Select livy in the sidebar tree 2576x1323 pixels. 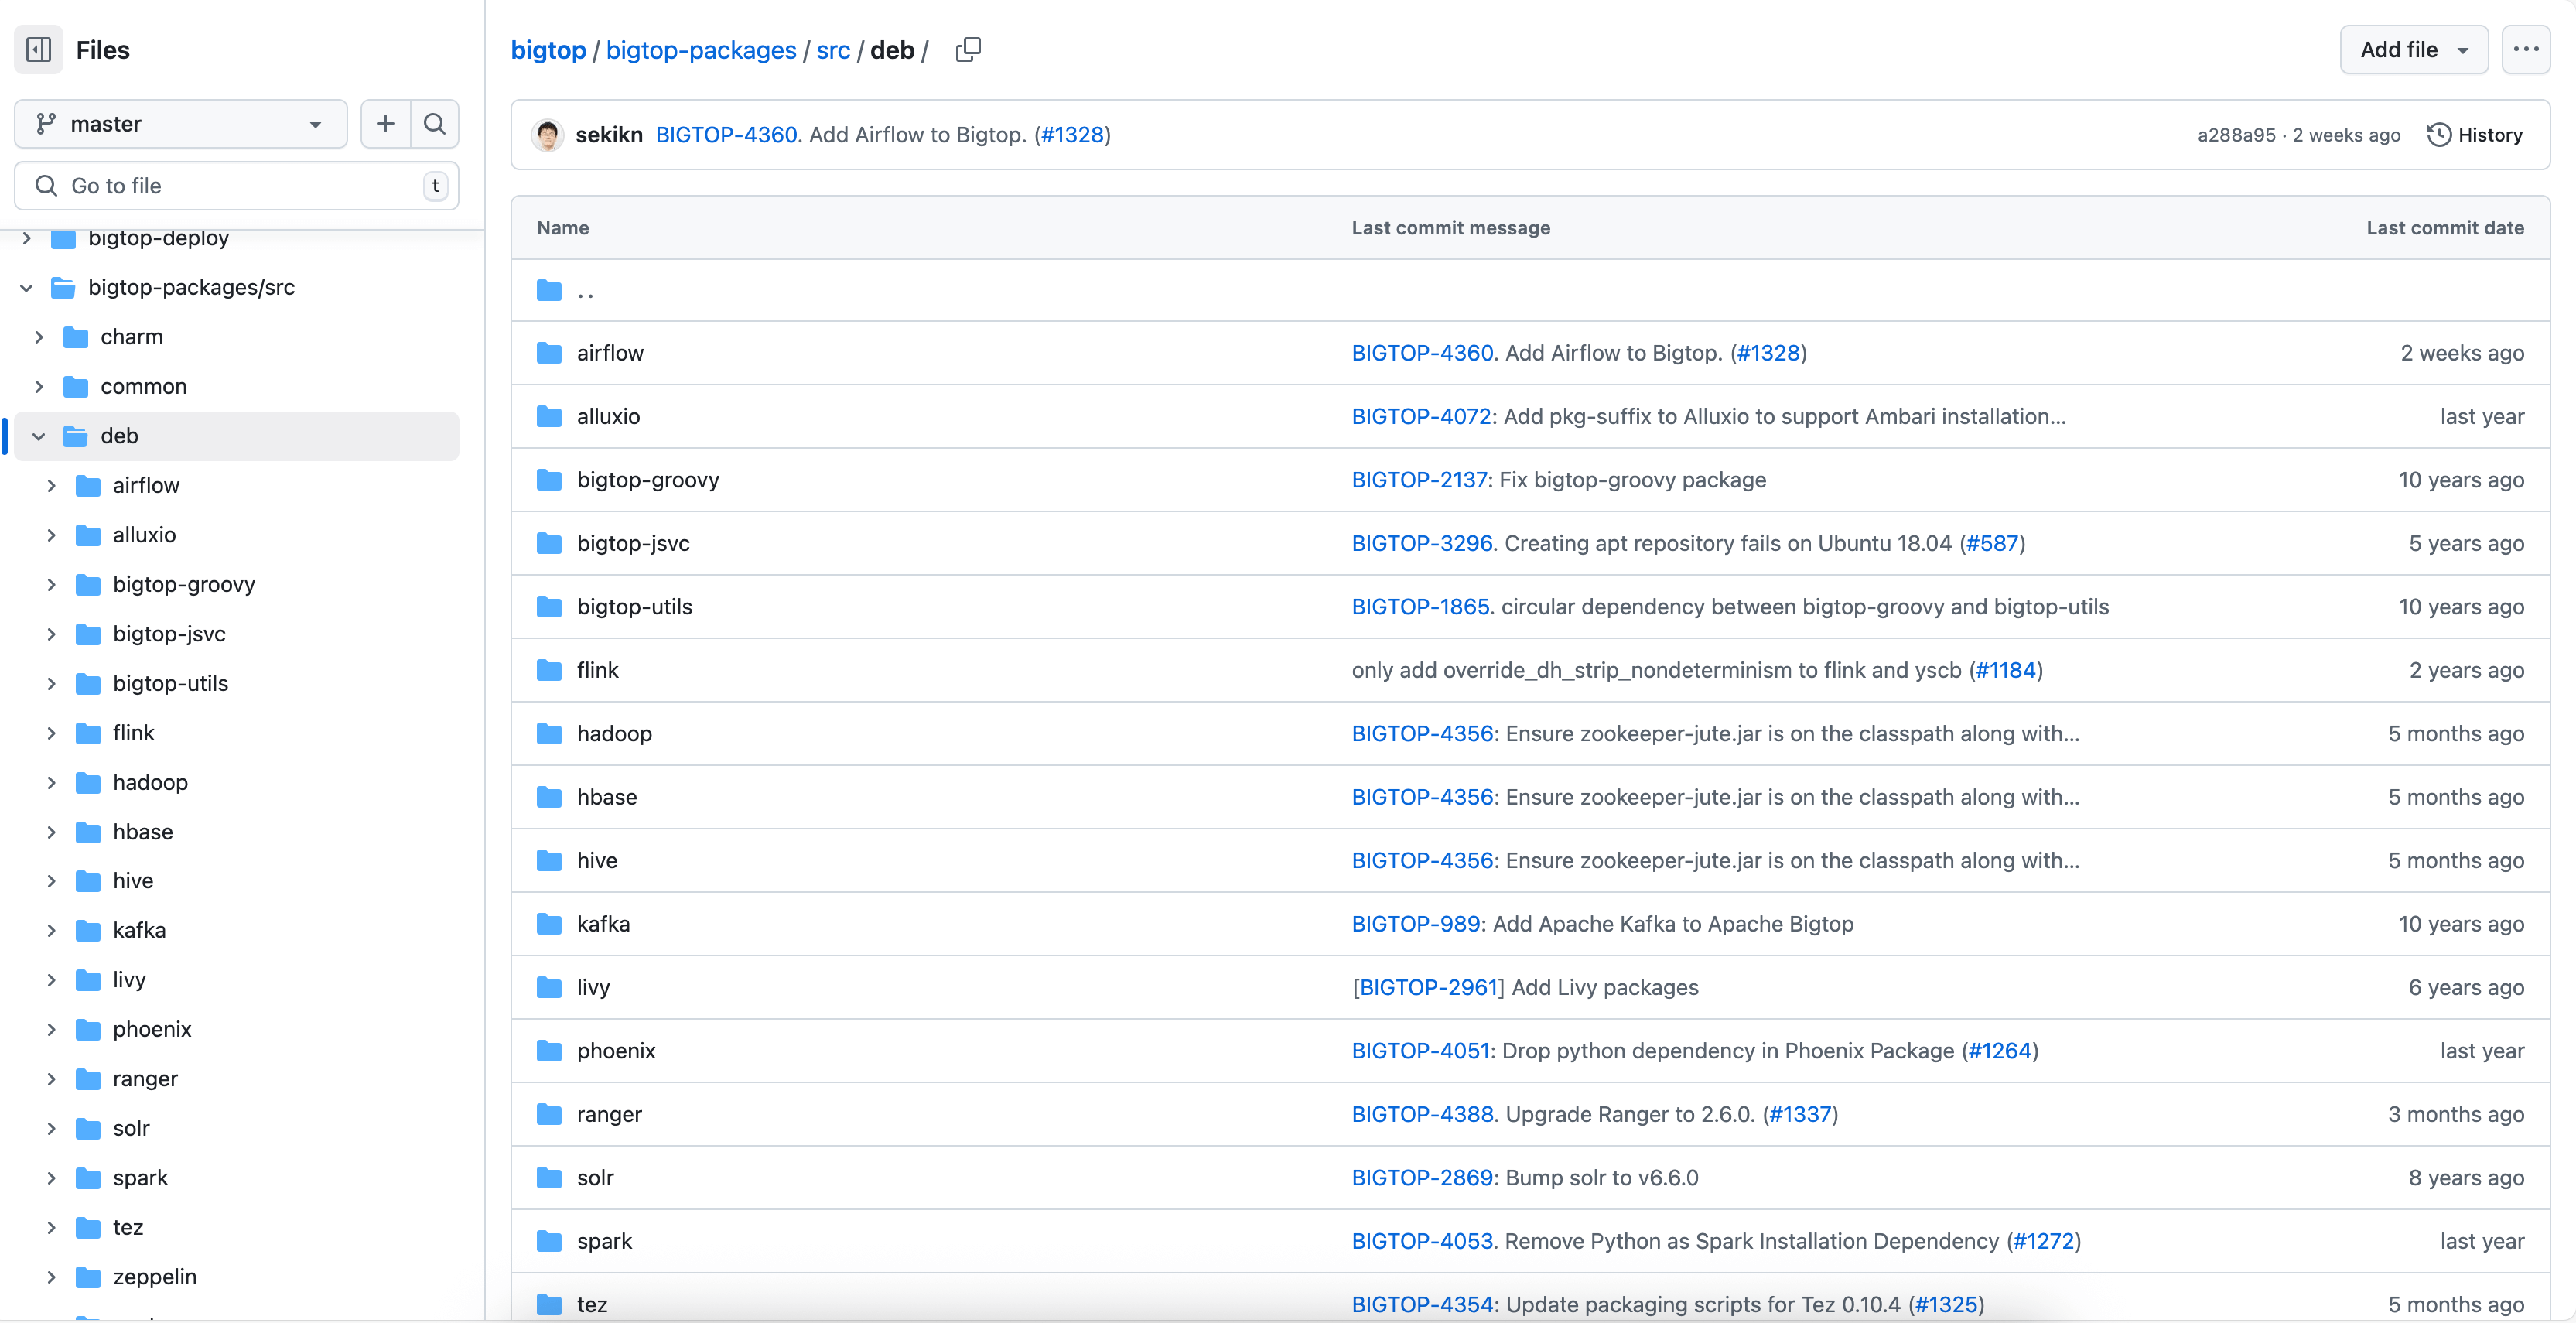(x=129, y=980)
